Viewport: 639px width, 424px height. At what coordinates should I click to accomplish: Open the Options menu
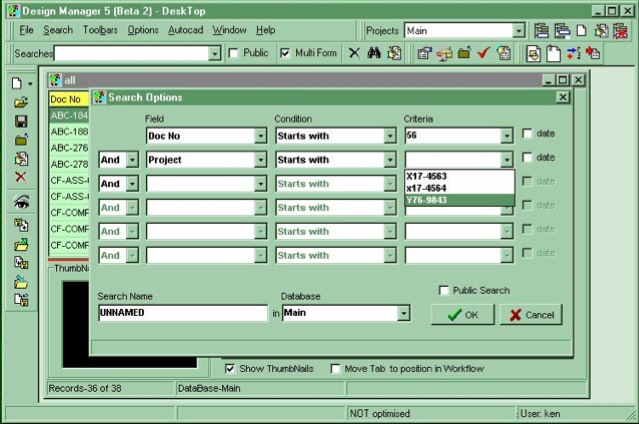pyautogui.click(x=143, y=30)
